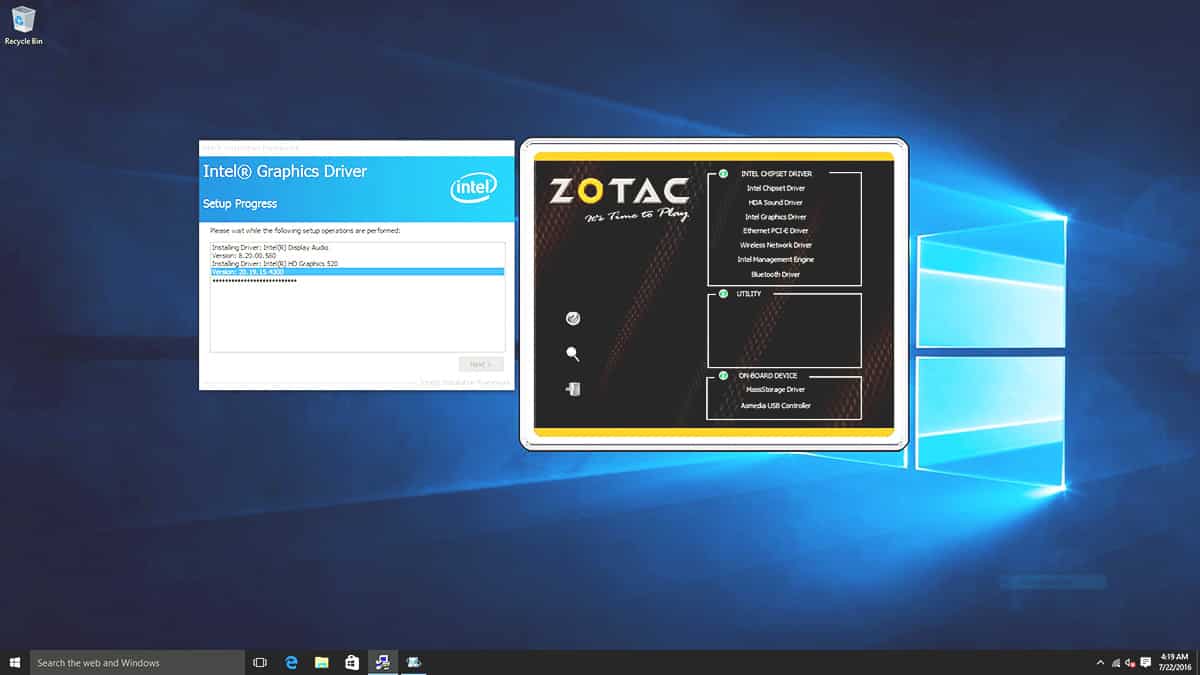Viewport: 1200px width, 675px height.
Task: Install the HDA Sound Driver
Action: tap(775, 202)
